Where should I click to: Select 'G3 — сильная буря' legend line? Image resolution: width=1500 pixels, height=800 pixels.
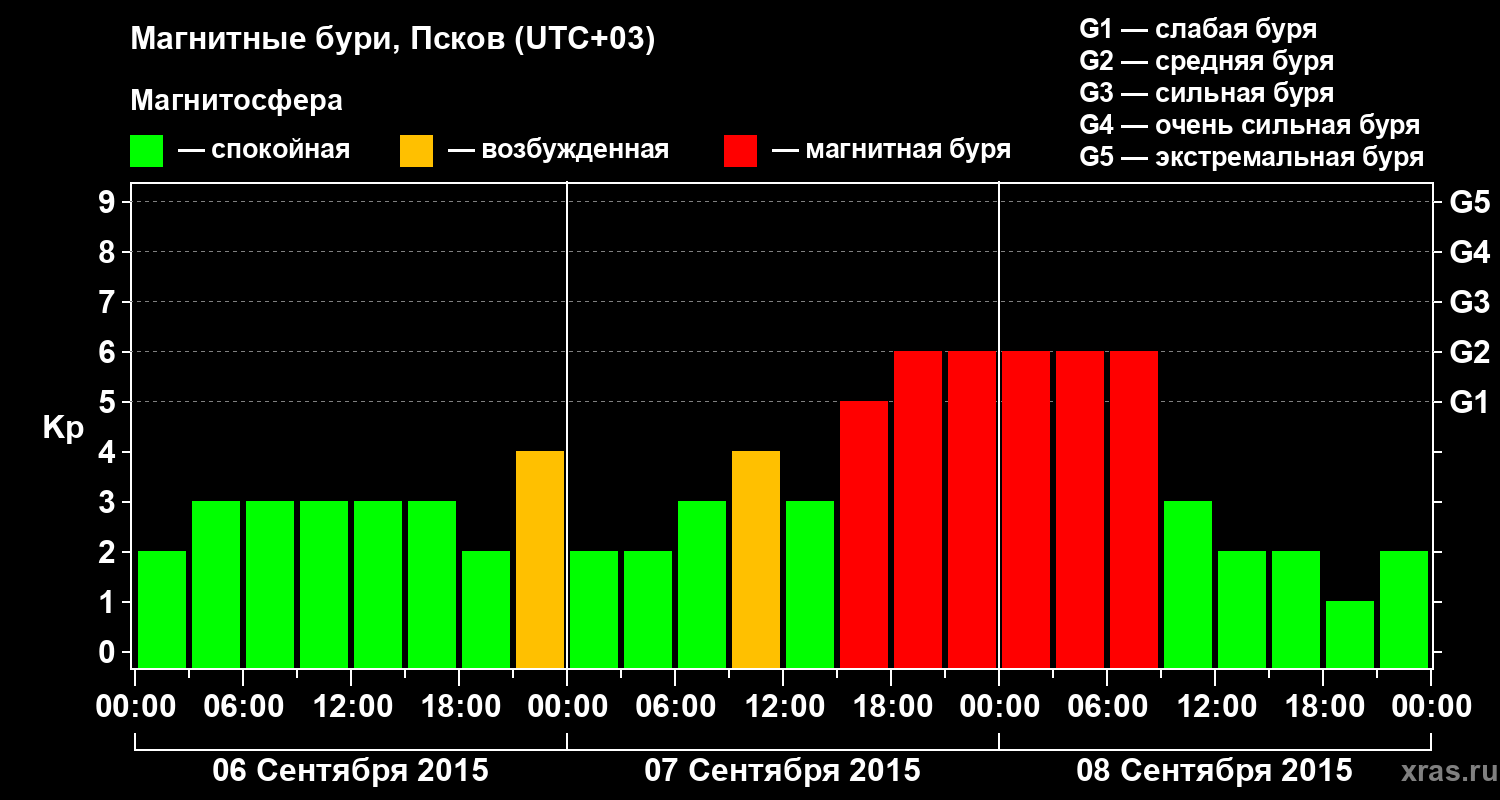(1206, 93)
